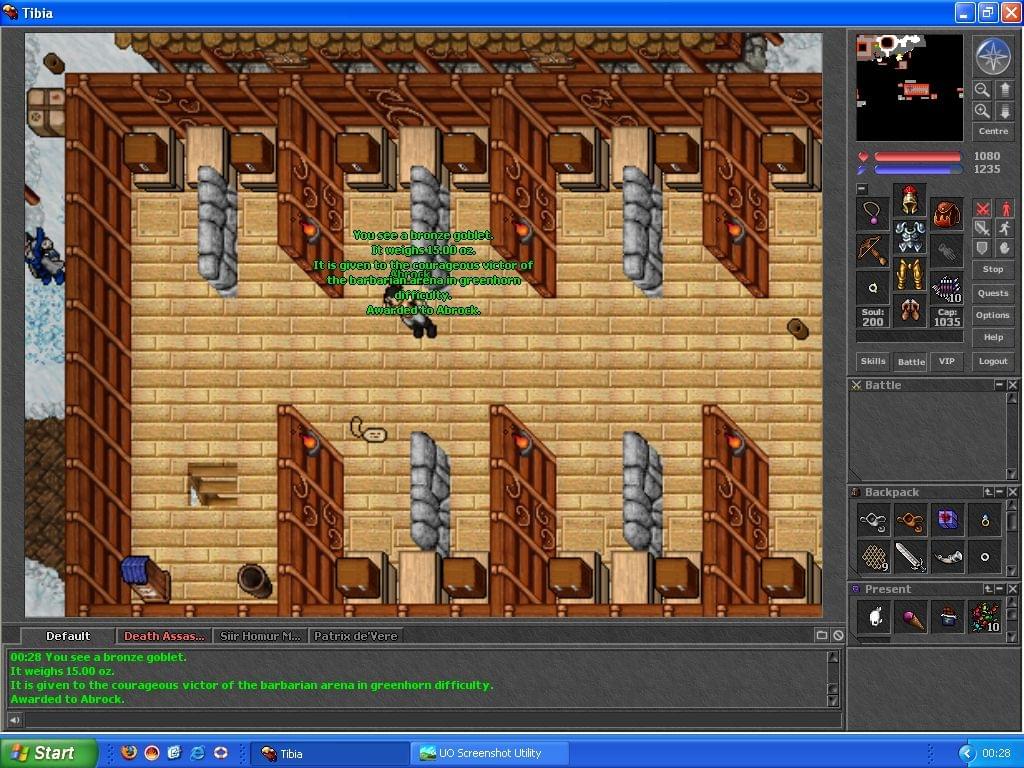
Task: Switch to UO Screenshot Utility taskbar button
Action: click(x=489, y=754)
